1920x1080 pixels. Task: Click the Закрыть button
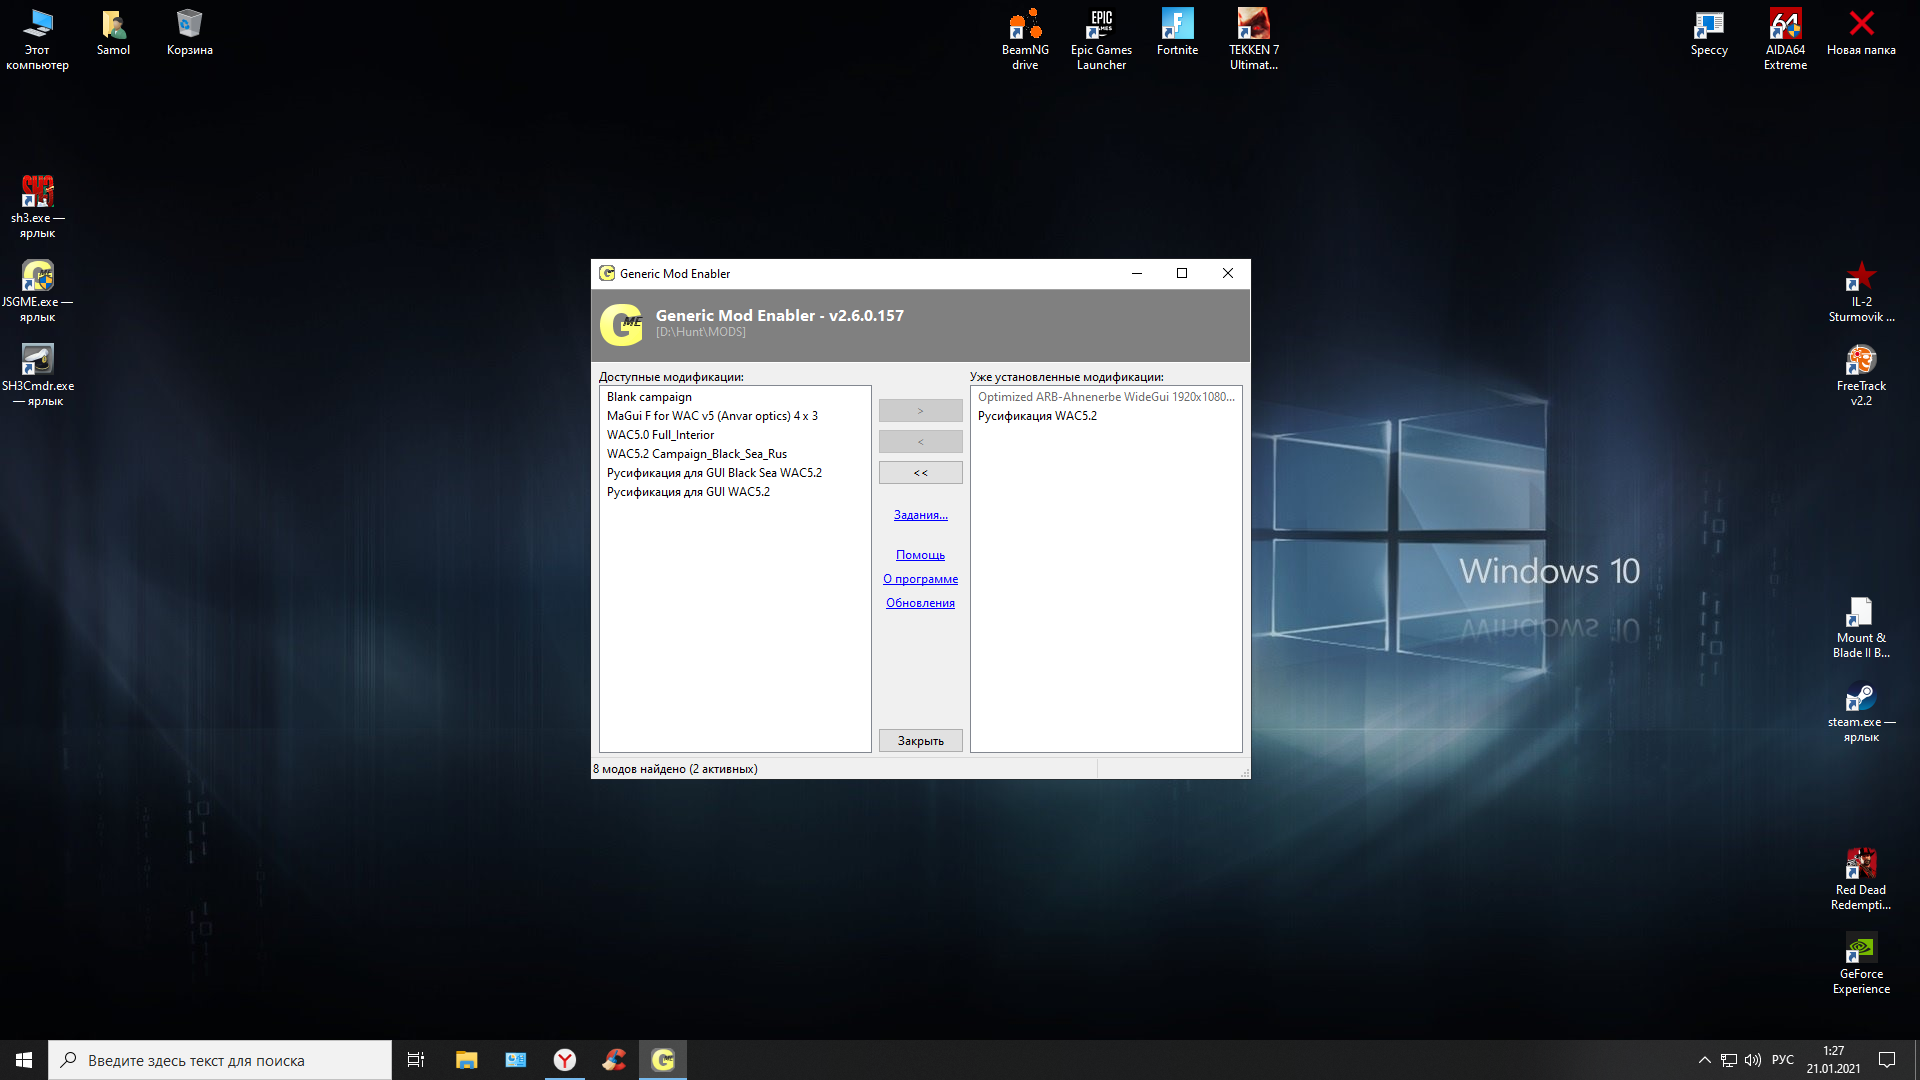click(x=920, y=741)
